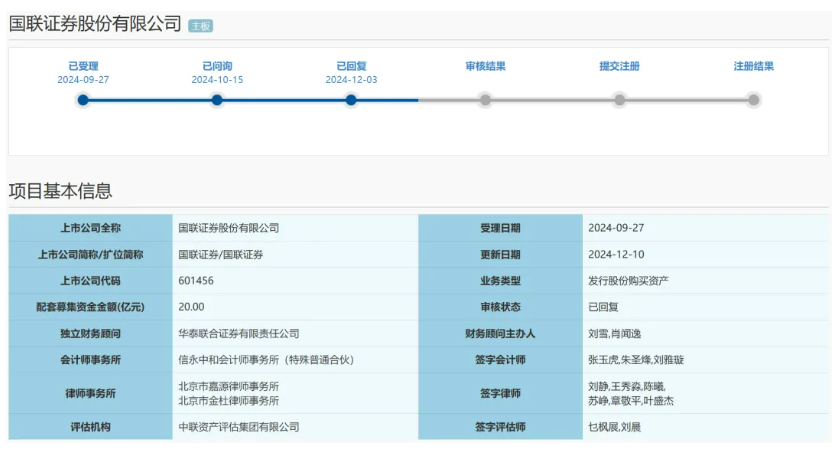Viewport: 840px width, 451px height.
Task: Click the names 乜枫展,刘晨
Action: click(x=614, y=427)
